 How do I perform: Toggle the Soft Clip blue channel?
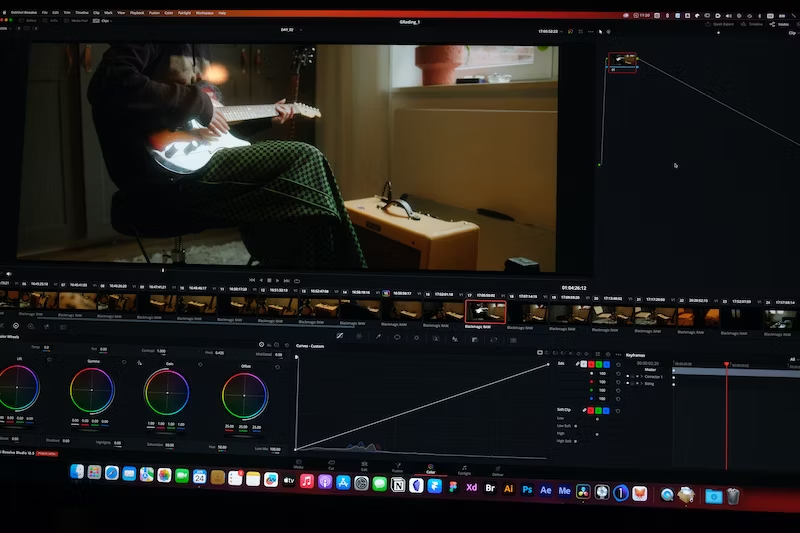pos(606,411)
